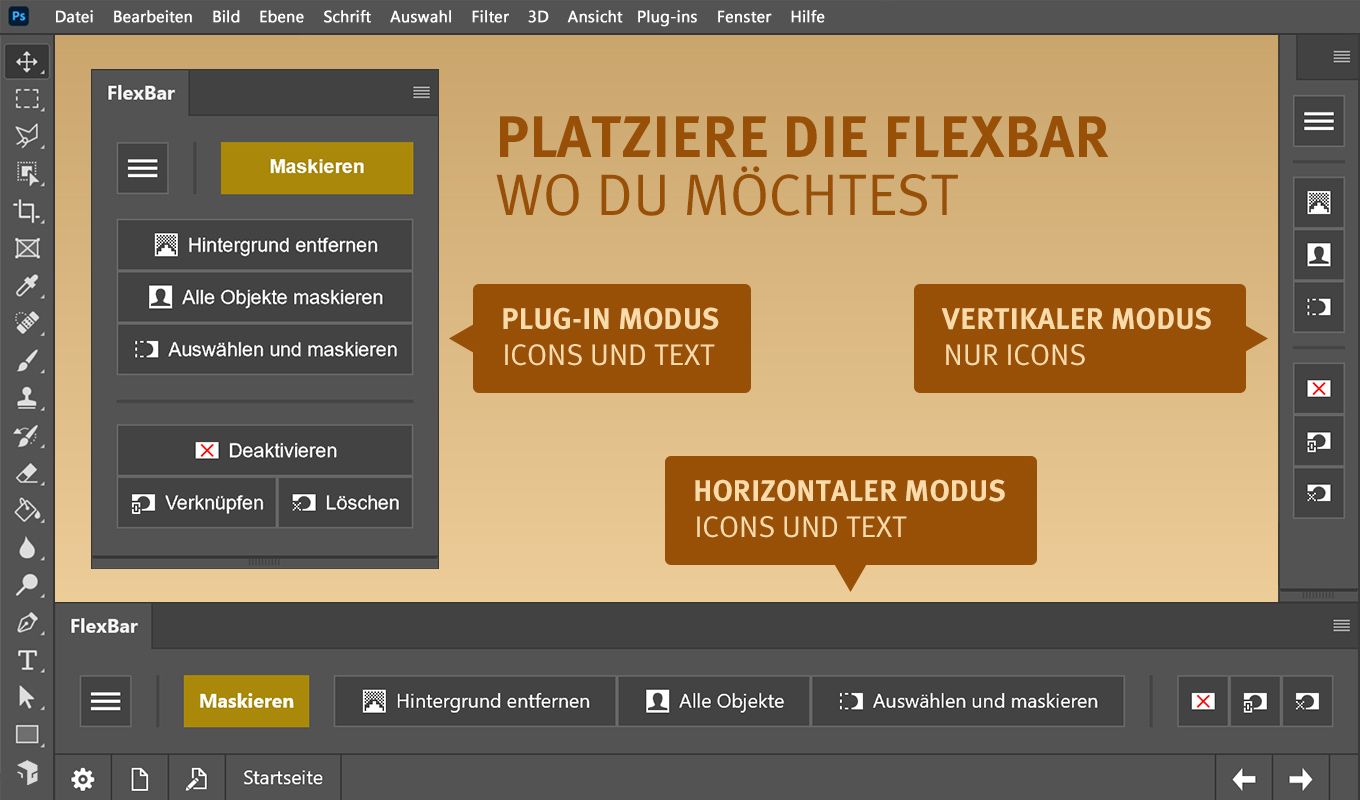Image resolution: width=1360 pixels, height=800 pixels.
Task: Open the Plug-ins menu
Action: tap(667, 17)
